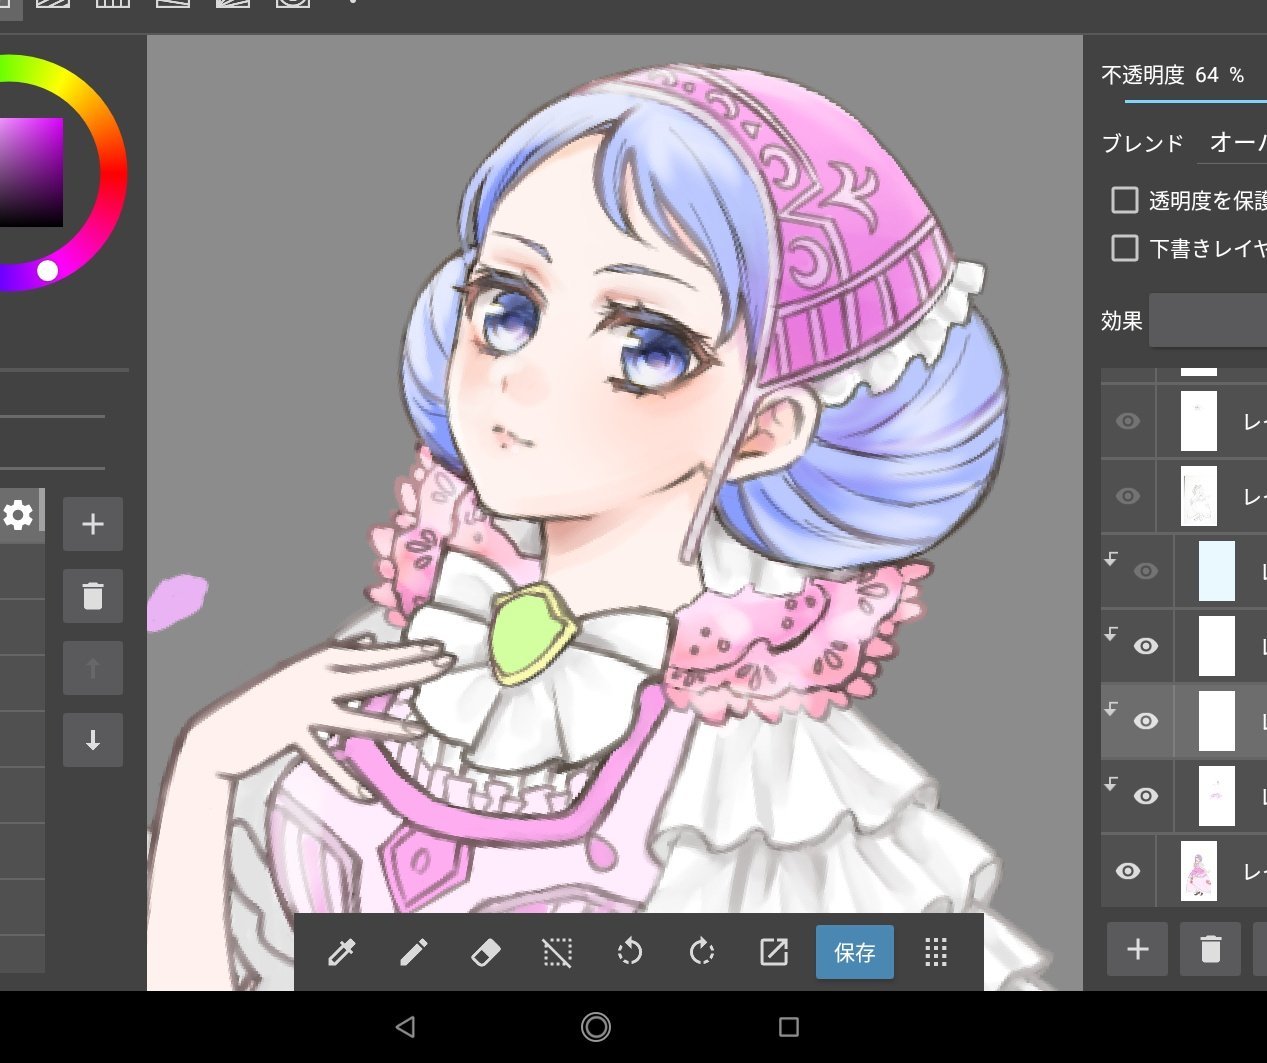This screenshot has width=1267, height=1063.
Task: Hide the bottom layer with eye icon
Action: [1128, 871]
